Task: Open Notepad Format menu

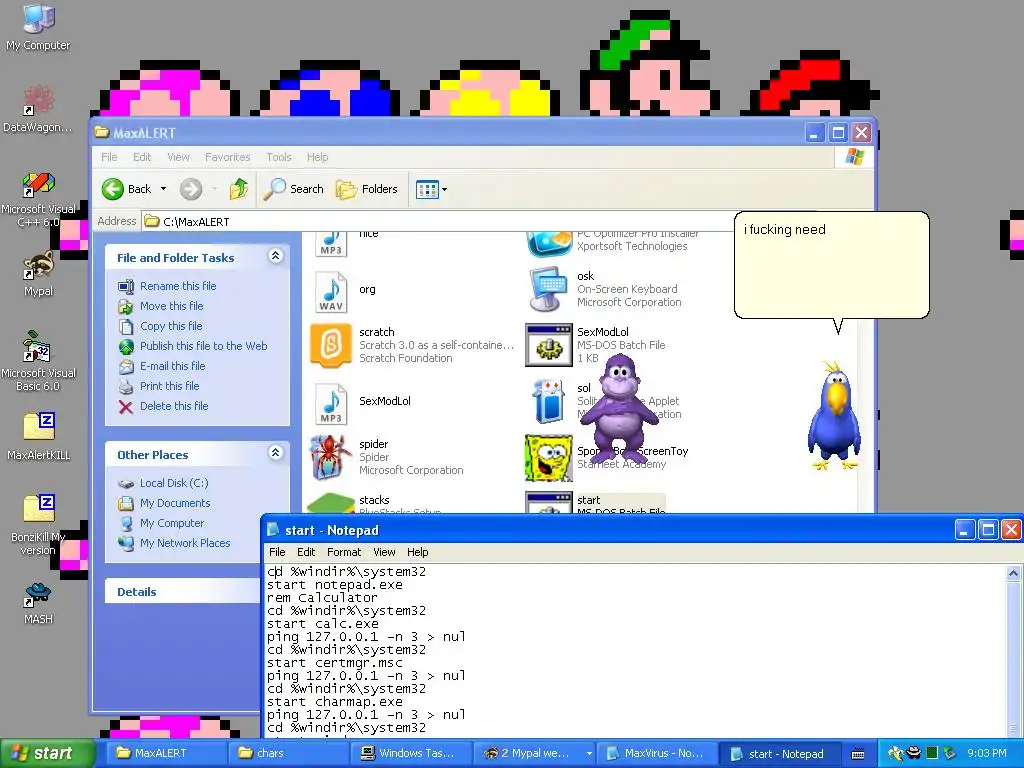Action: pos(344,552)
